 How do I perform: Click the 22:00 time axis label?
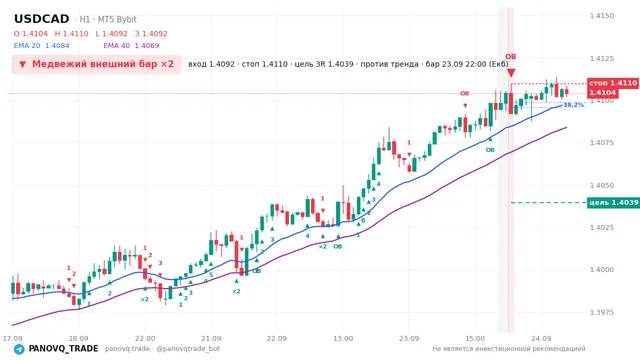pos(145,339)
